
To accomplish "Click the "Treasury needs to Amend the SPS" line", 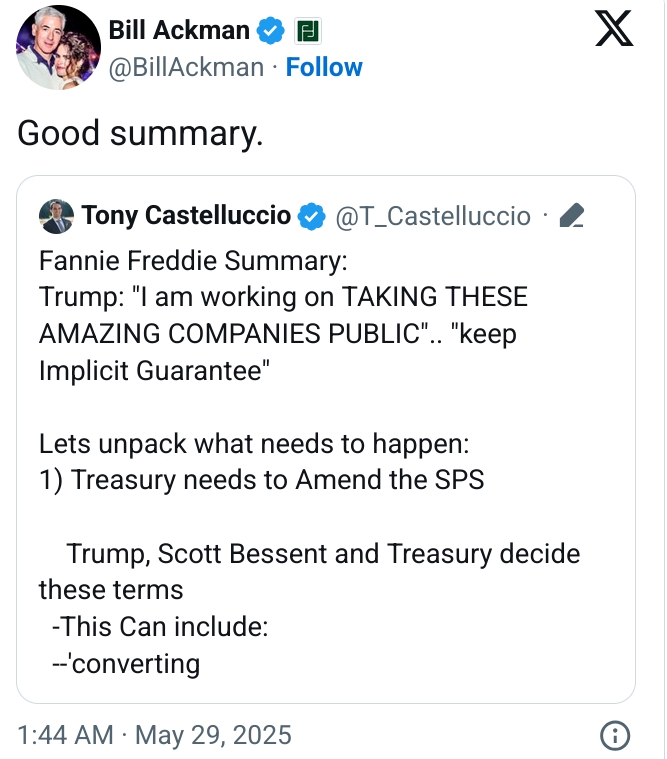I will tap(261, 479).
